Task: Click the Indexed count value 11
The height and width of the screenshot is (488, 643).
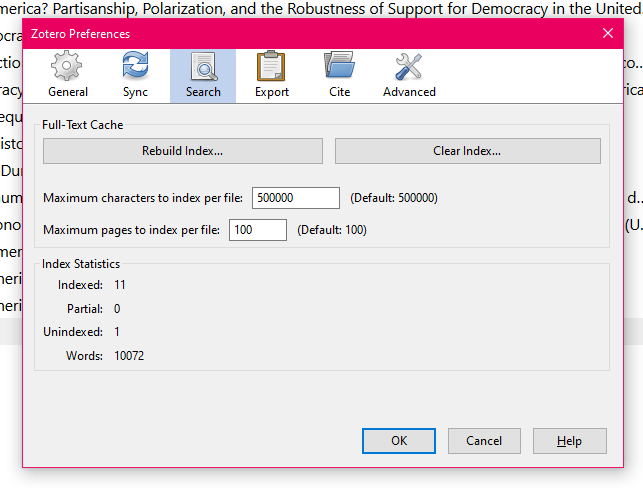Action: point(120,285)
